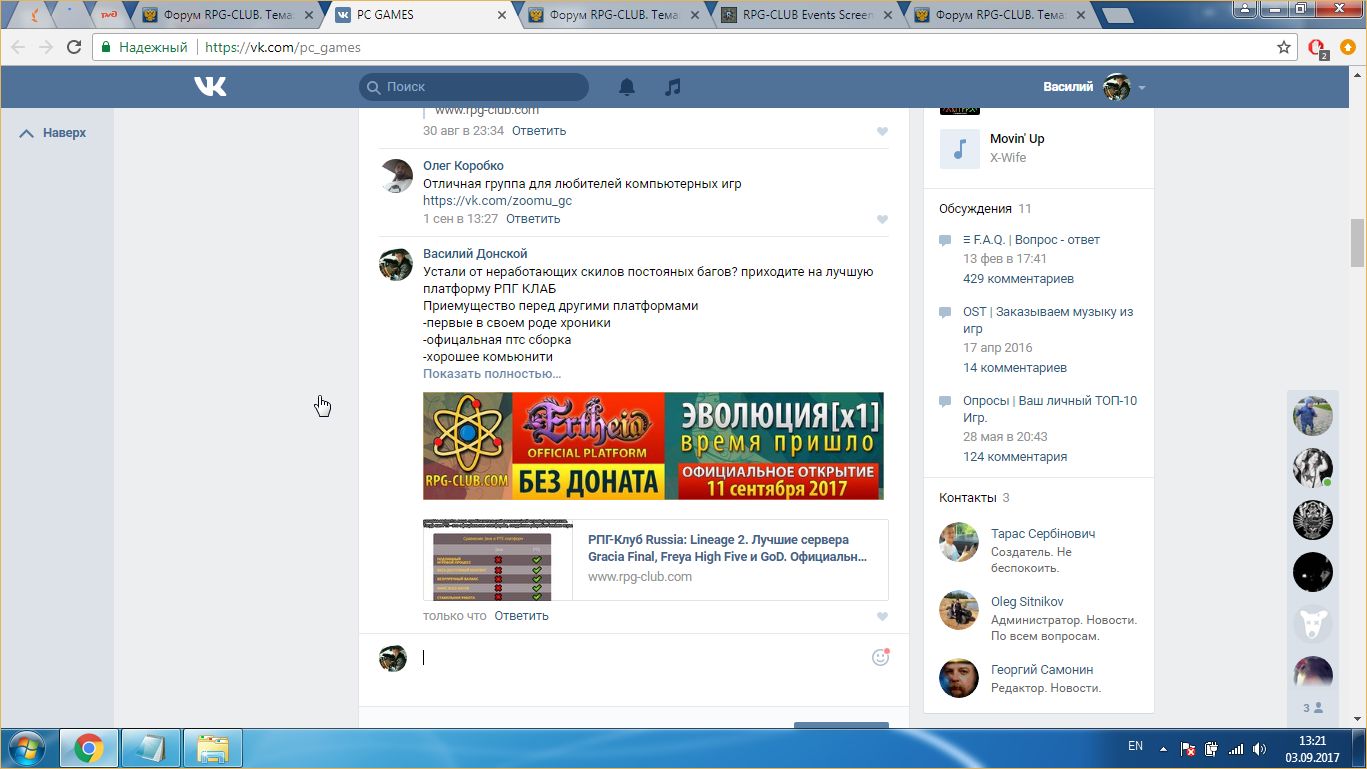Screen dimensions: 1367x769
Task: Click the power plug icon in tray
Action: 1212,748
